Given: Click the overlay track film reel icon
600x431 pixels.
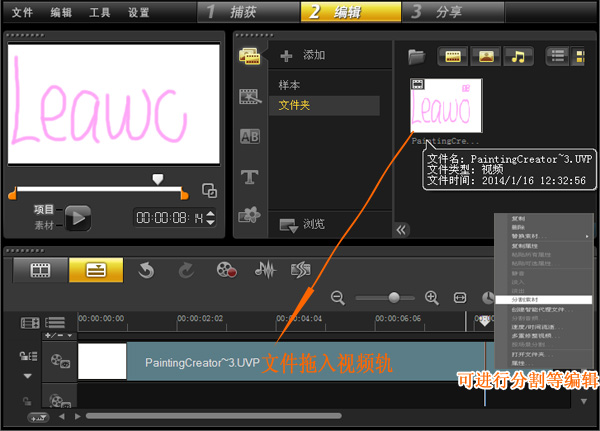Looking at the screenshot, I should click(60, 401).
